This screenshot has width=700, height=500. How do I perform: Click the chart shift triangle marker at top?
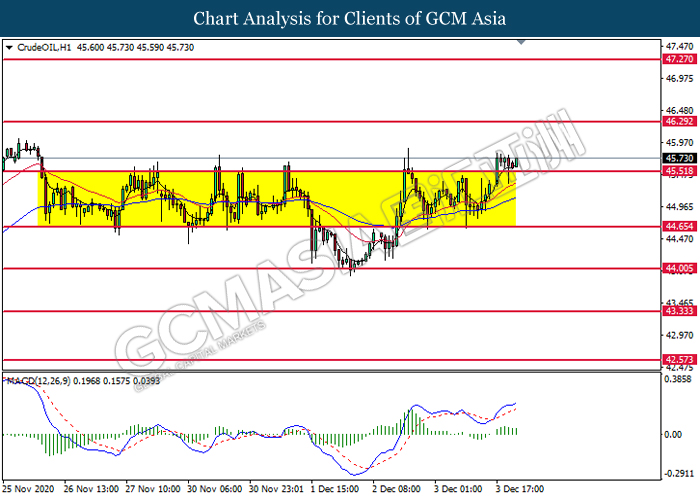521,42
